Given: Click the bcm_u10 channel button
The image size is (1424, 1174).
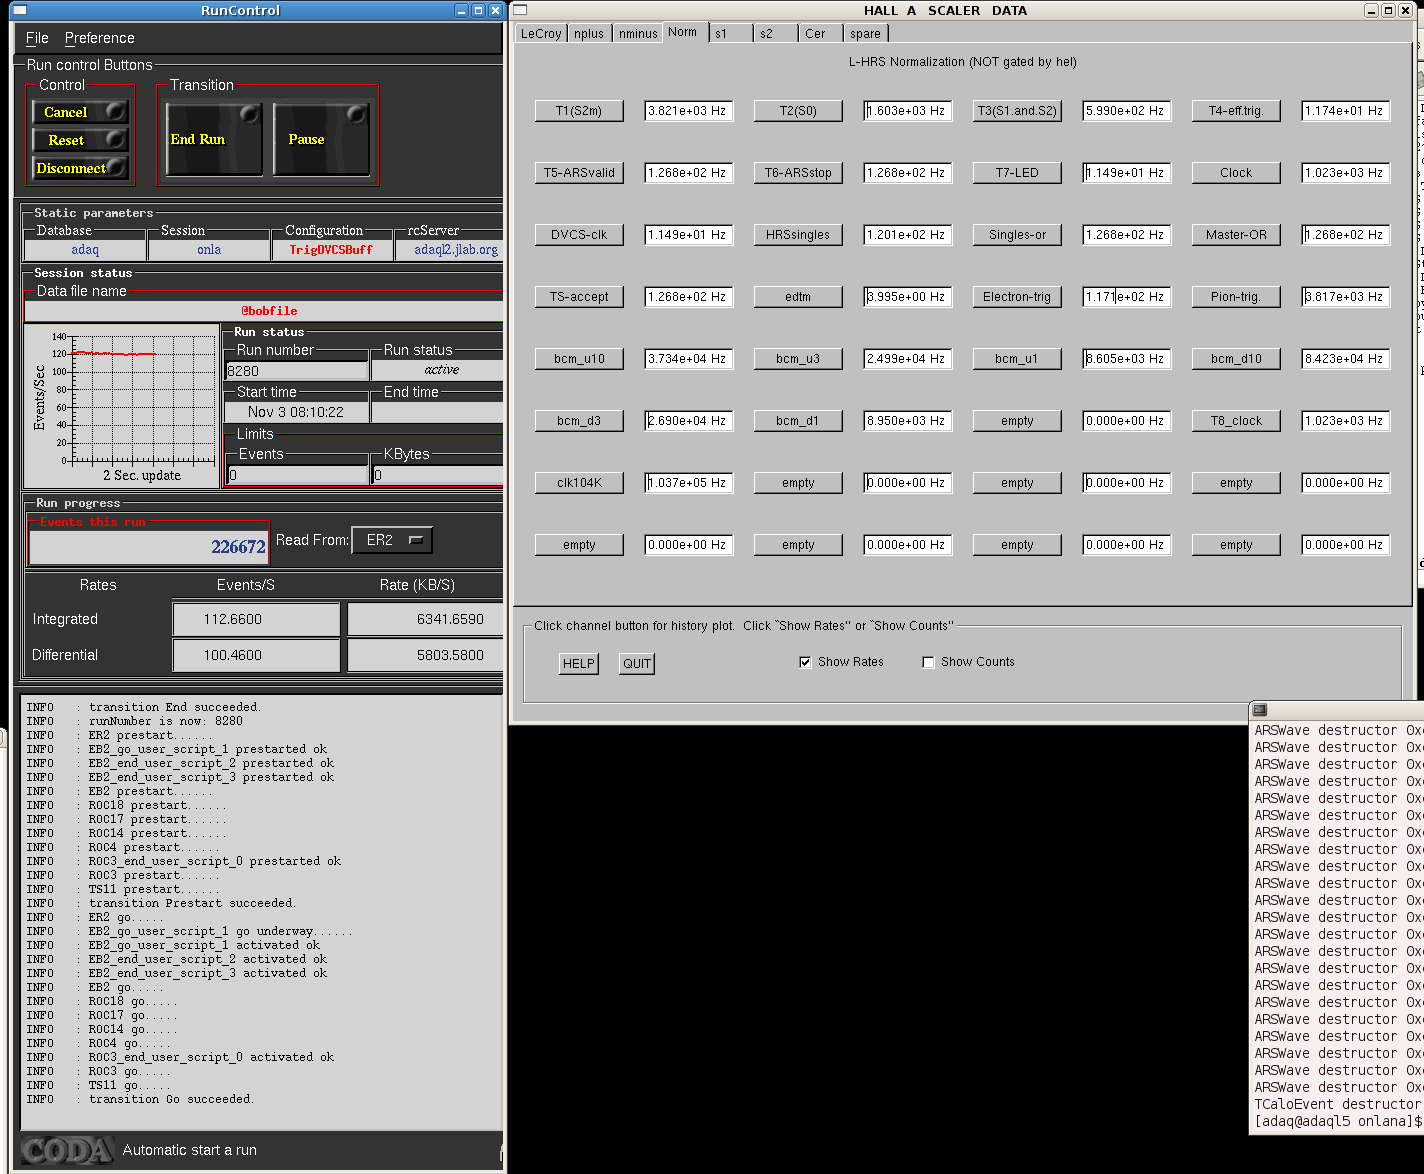Looking at the screenshot, I should 579,359.
